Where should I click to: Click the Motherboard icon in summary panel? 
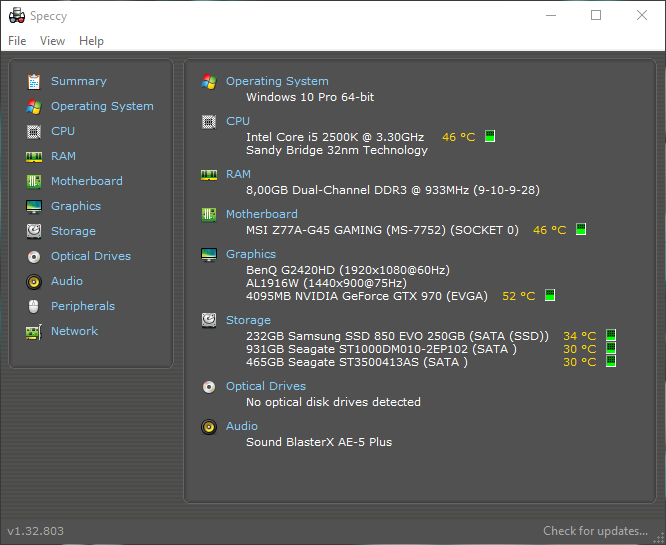209,215
